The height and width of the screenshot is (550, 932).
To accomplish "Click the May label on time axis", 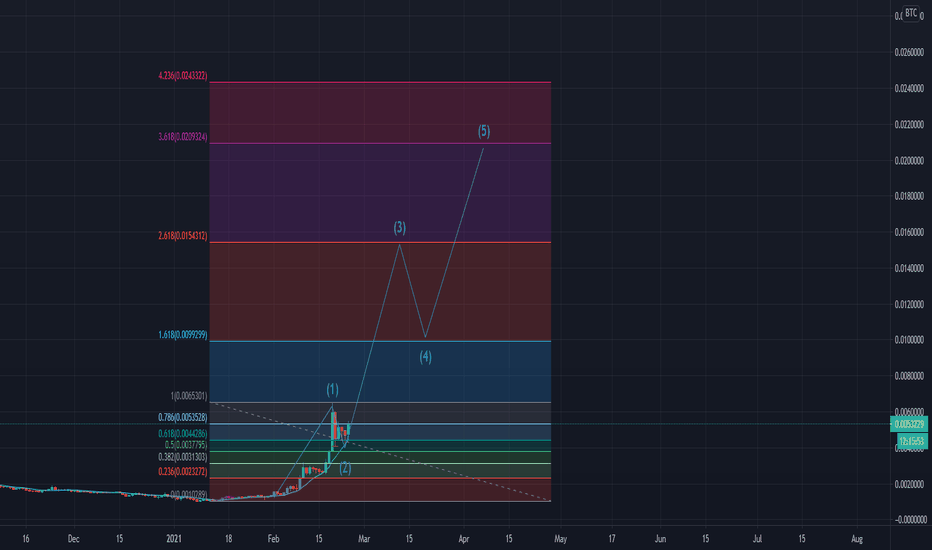I will (x=561, y=539).
